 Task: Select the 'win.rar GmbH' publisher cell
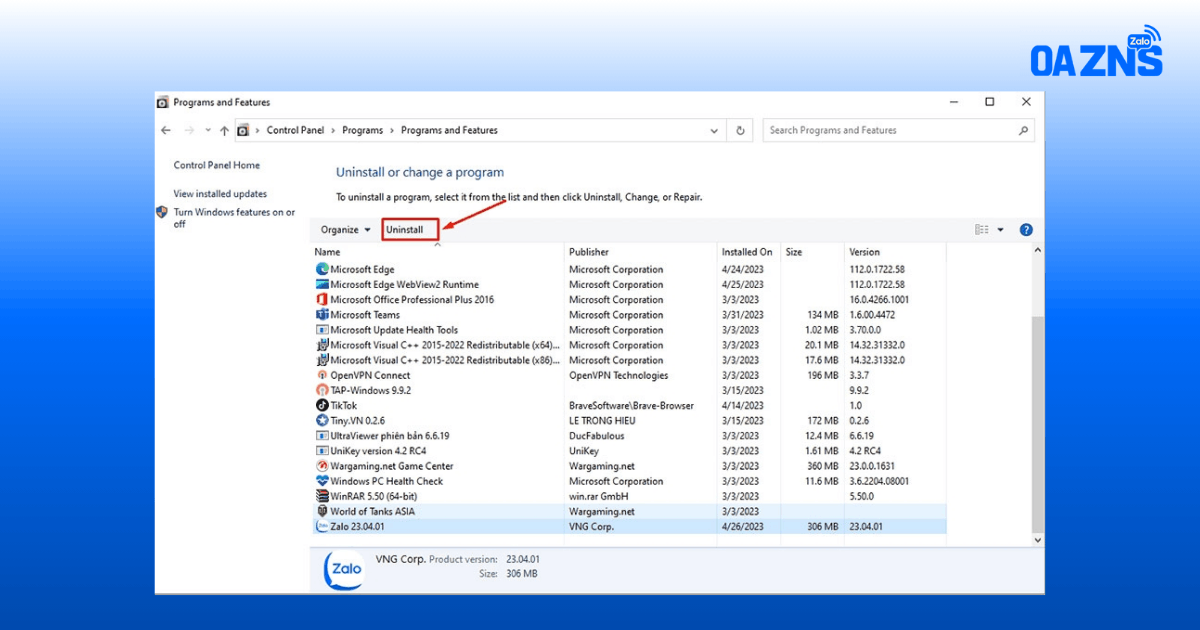(598, 496)
